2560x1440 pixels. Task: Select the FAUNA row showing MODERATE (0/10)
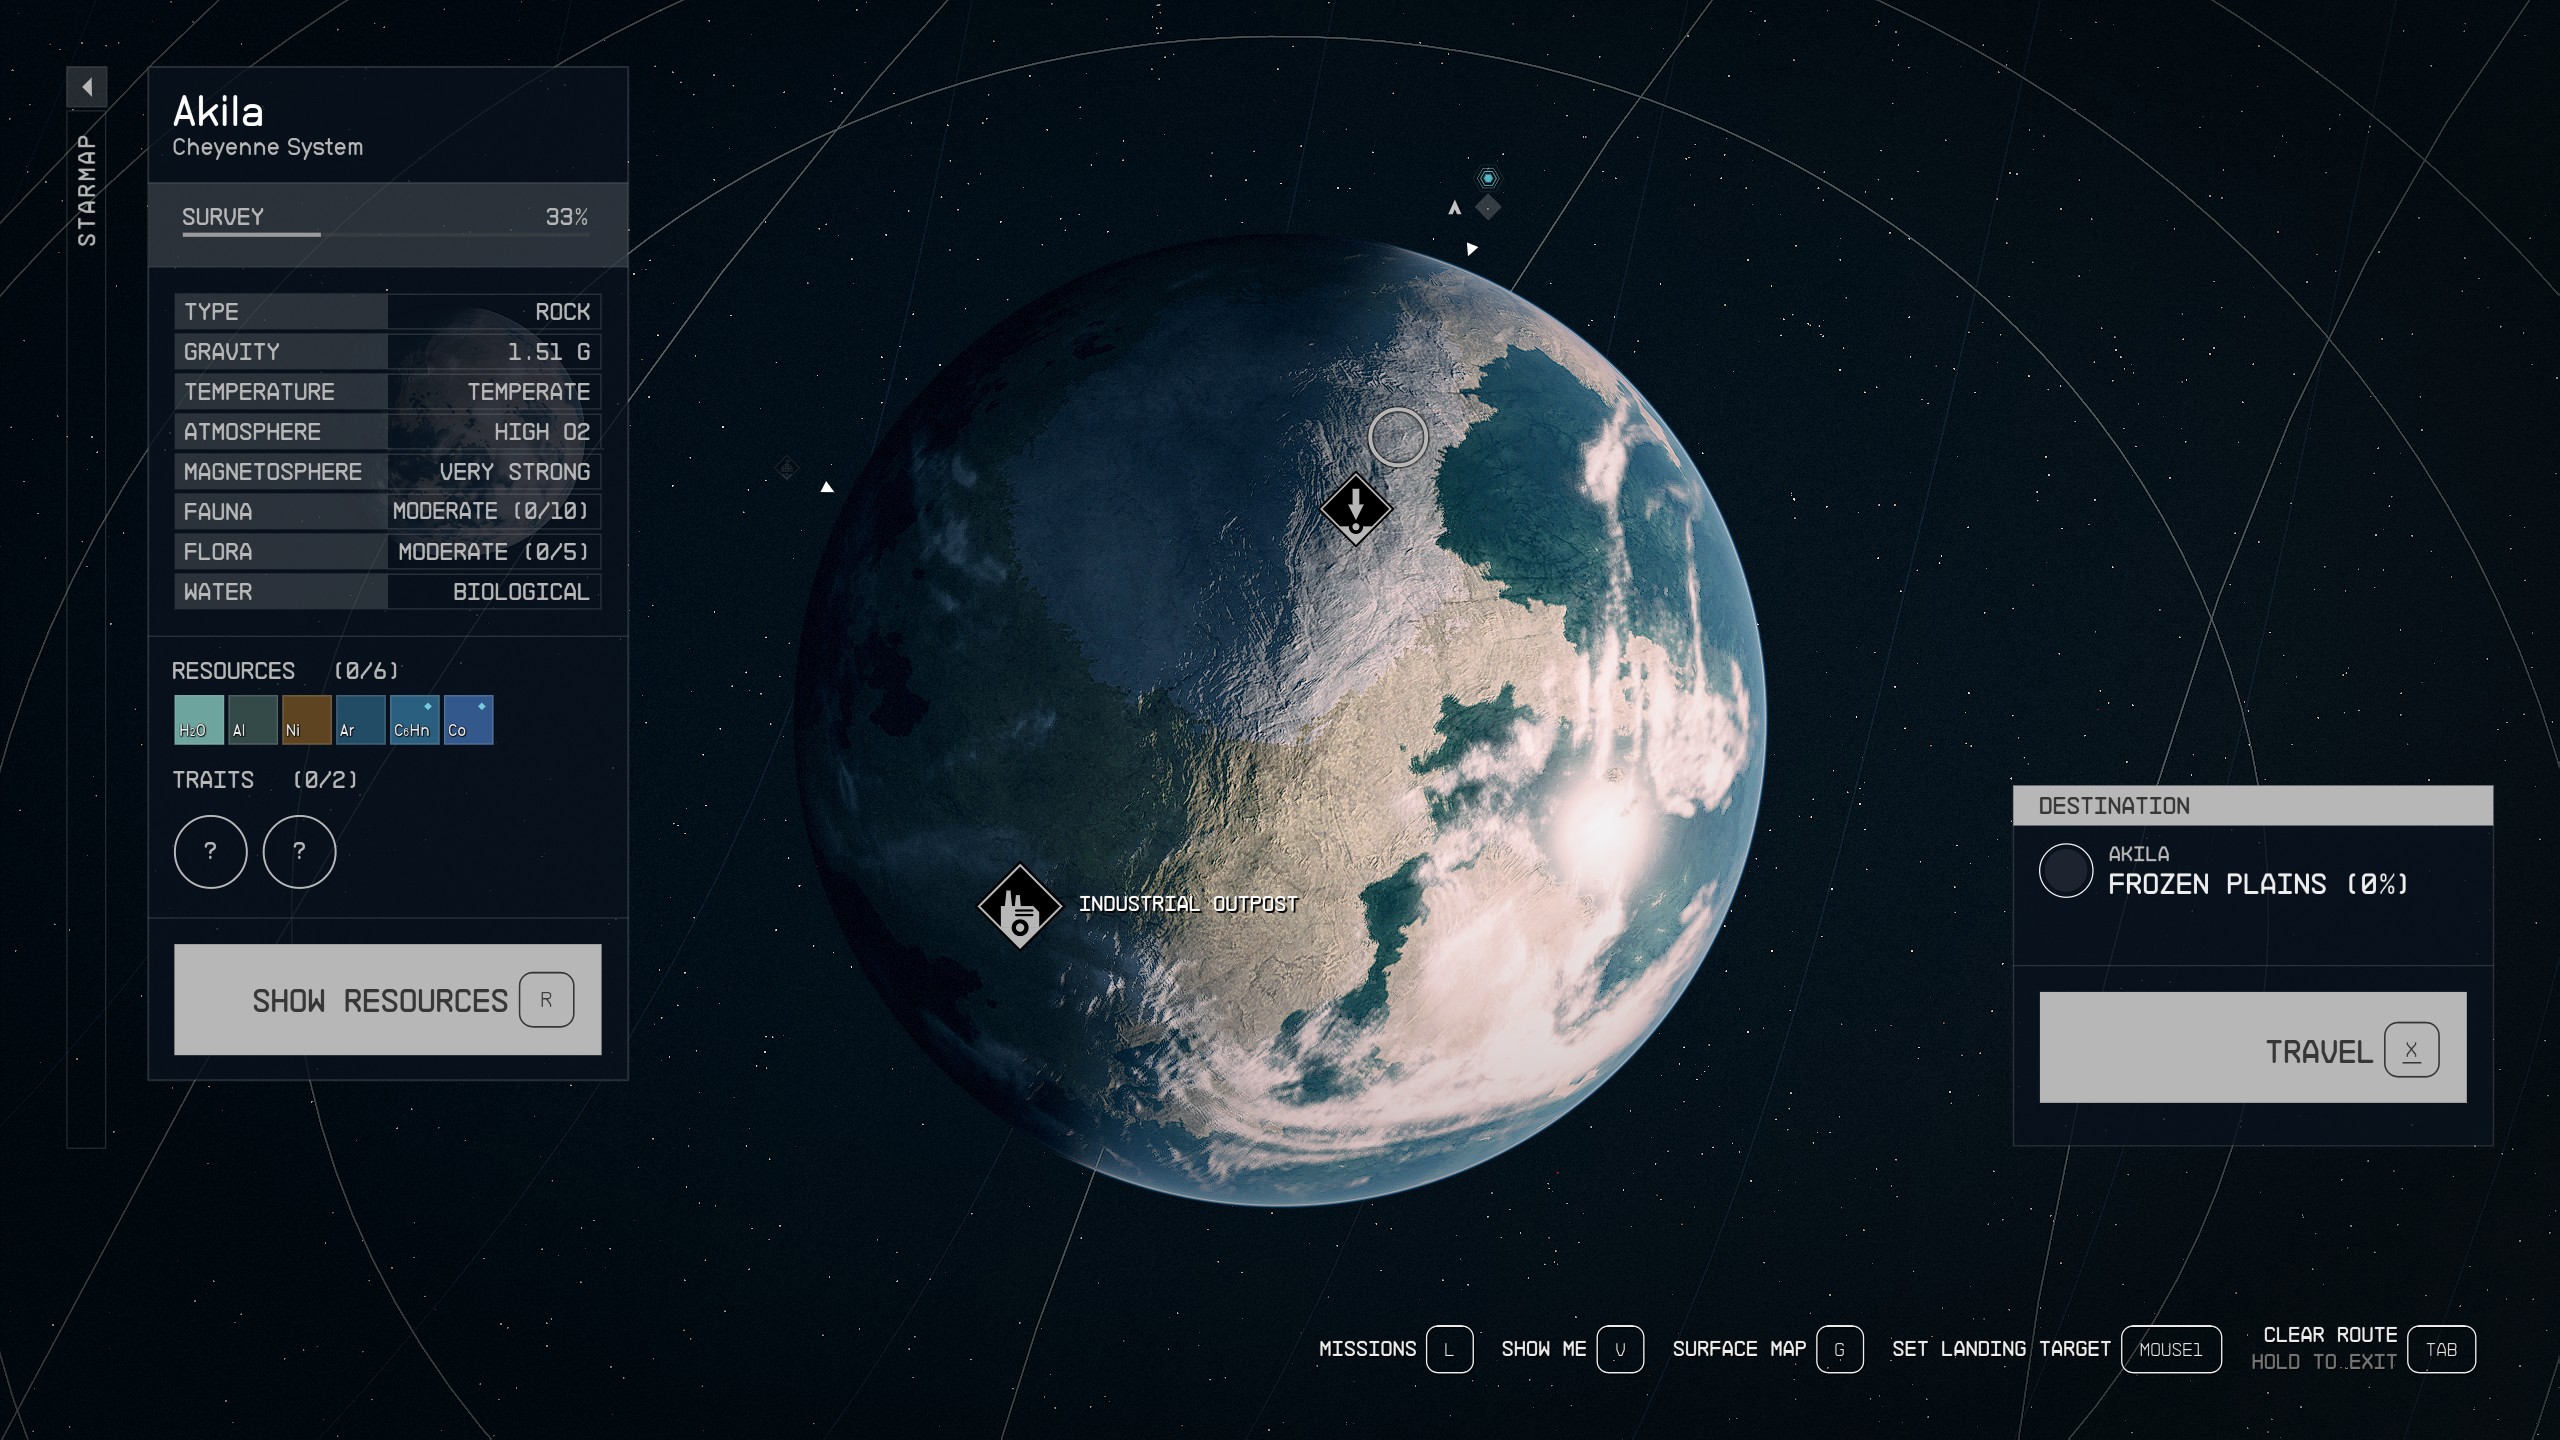tap(387, 512)
